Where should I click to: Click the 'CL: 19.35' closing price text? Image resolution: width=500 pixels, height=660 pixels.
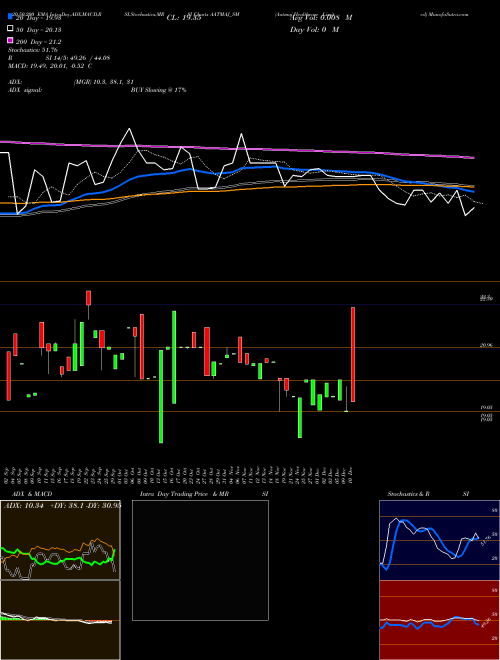click(184, 18)
